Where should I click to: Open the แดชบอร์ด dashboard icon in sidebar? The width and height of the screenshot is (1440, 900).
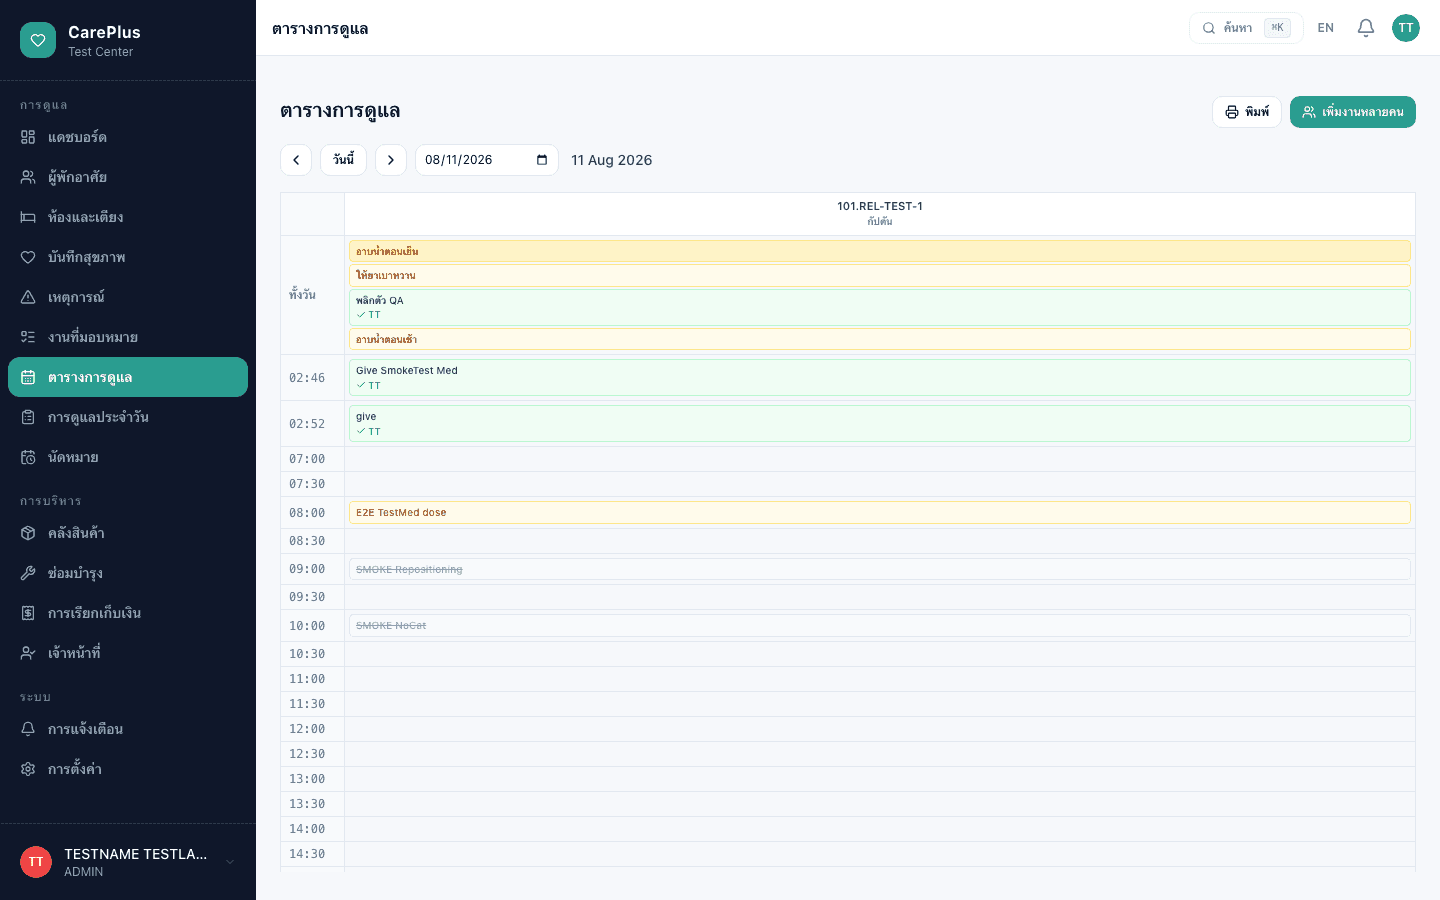pyautogui.click(x=28, y=137)
